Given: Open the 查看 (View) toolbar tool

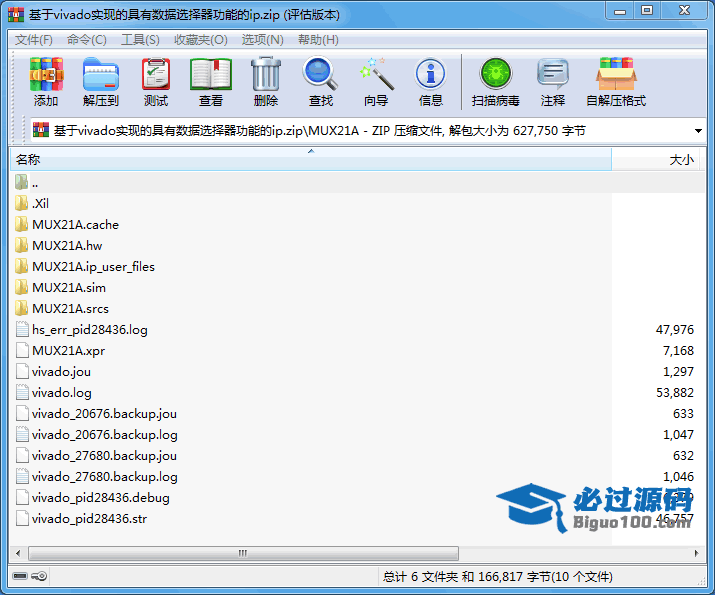Looking at the screenshot, I should [211, 82].
